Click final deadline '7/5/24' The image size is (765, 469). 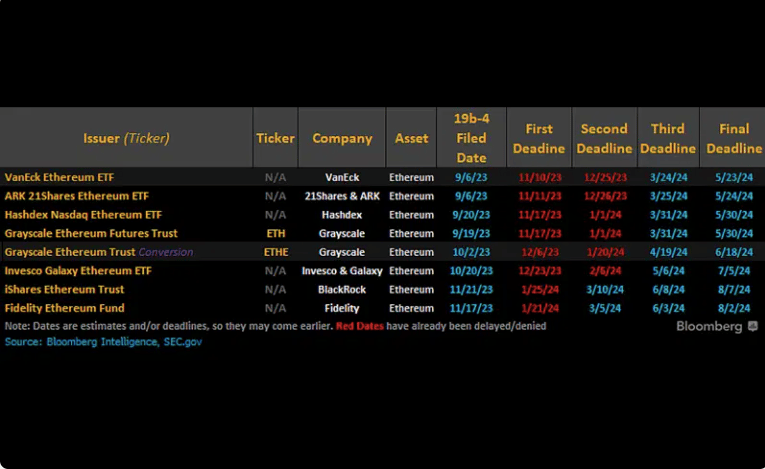(734, 271)
